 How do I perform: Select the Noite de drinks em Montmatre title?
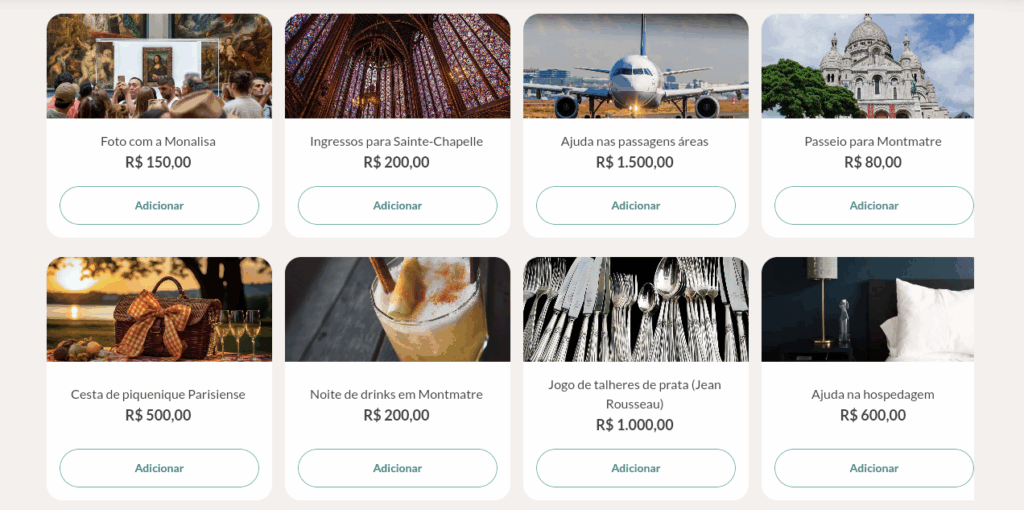[396, 395]
